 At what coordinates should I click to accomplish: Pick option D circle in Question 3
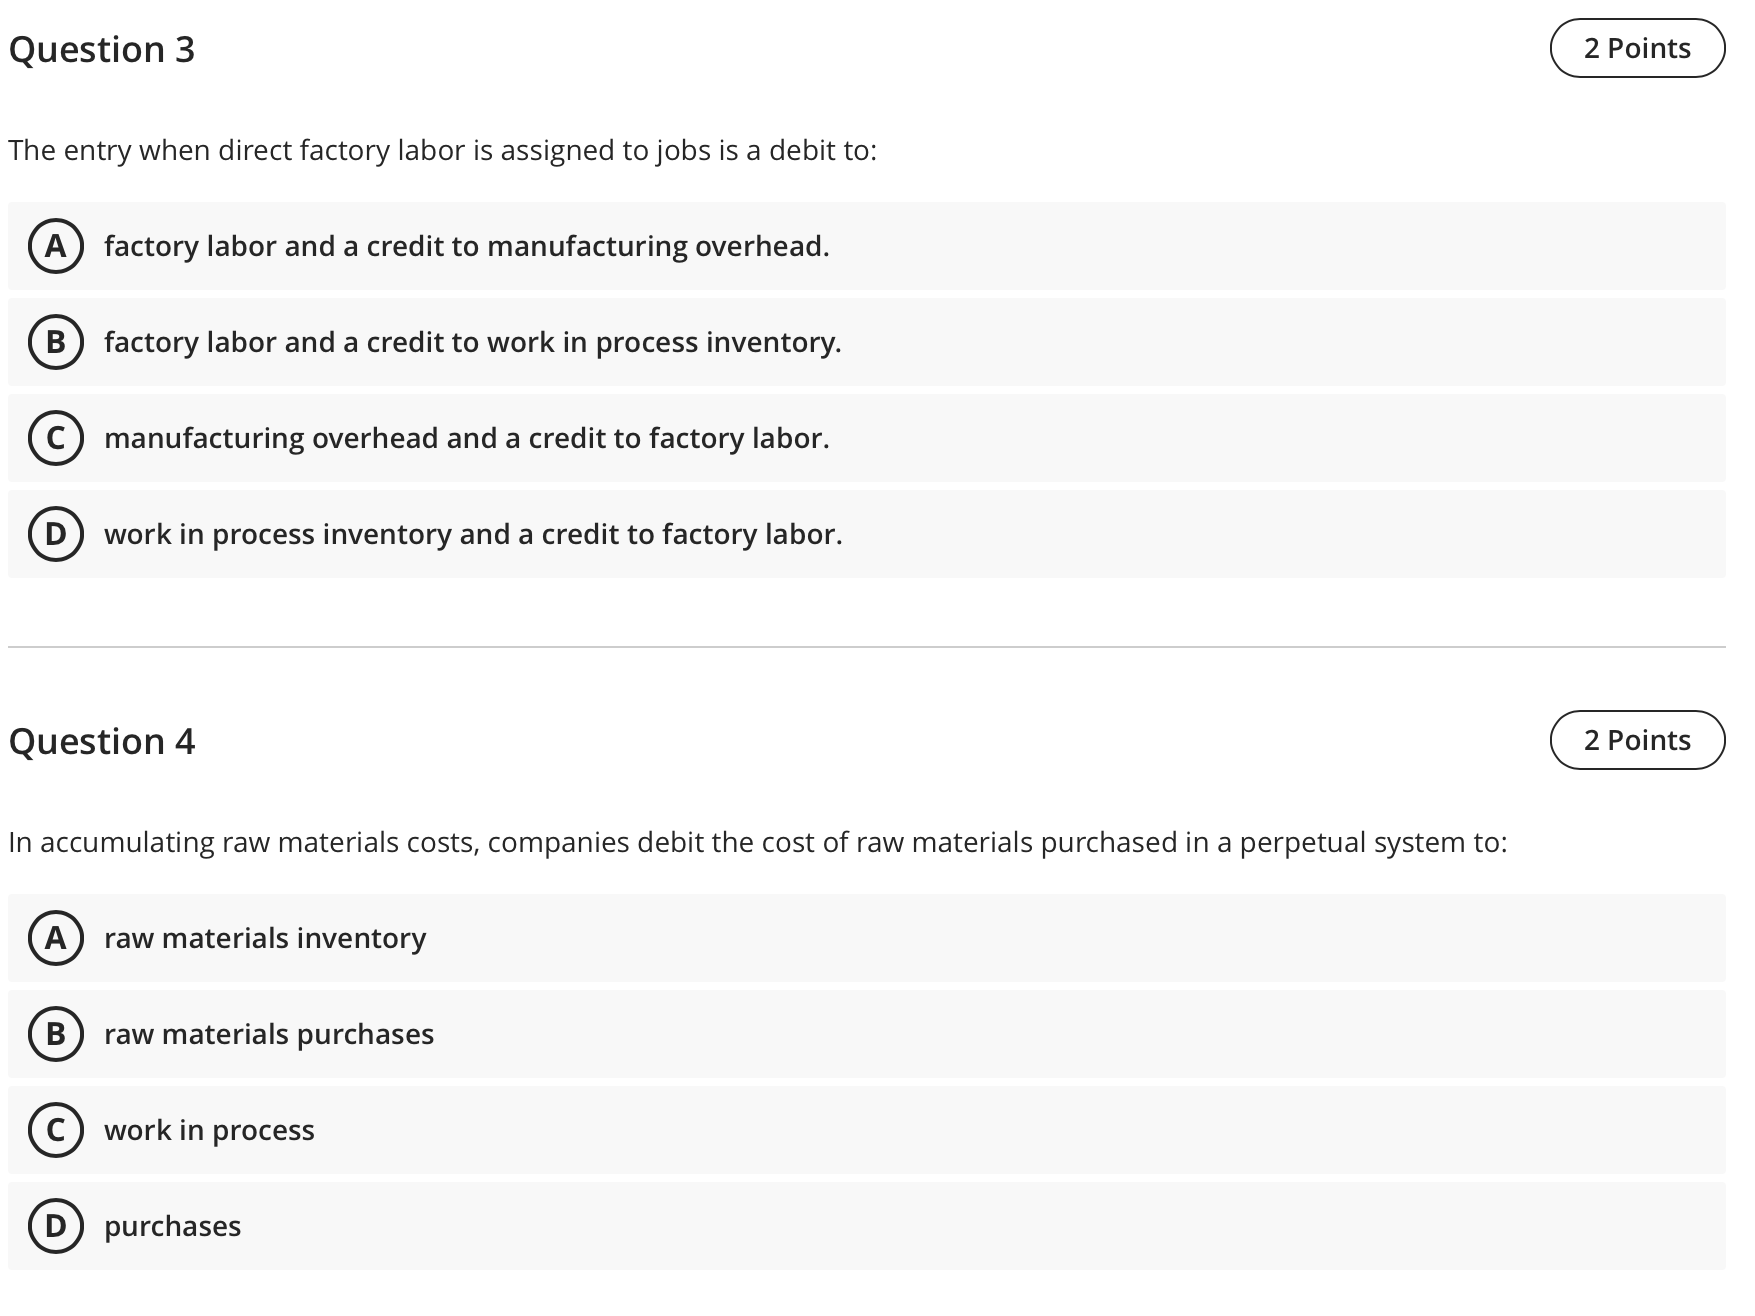(x=56, y=534)
